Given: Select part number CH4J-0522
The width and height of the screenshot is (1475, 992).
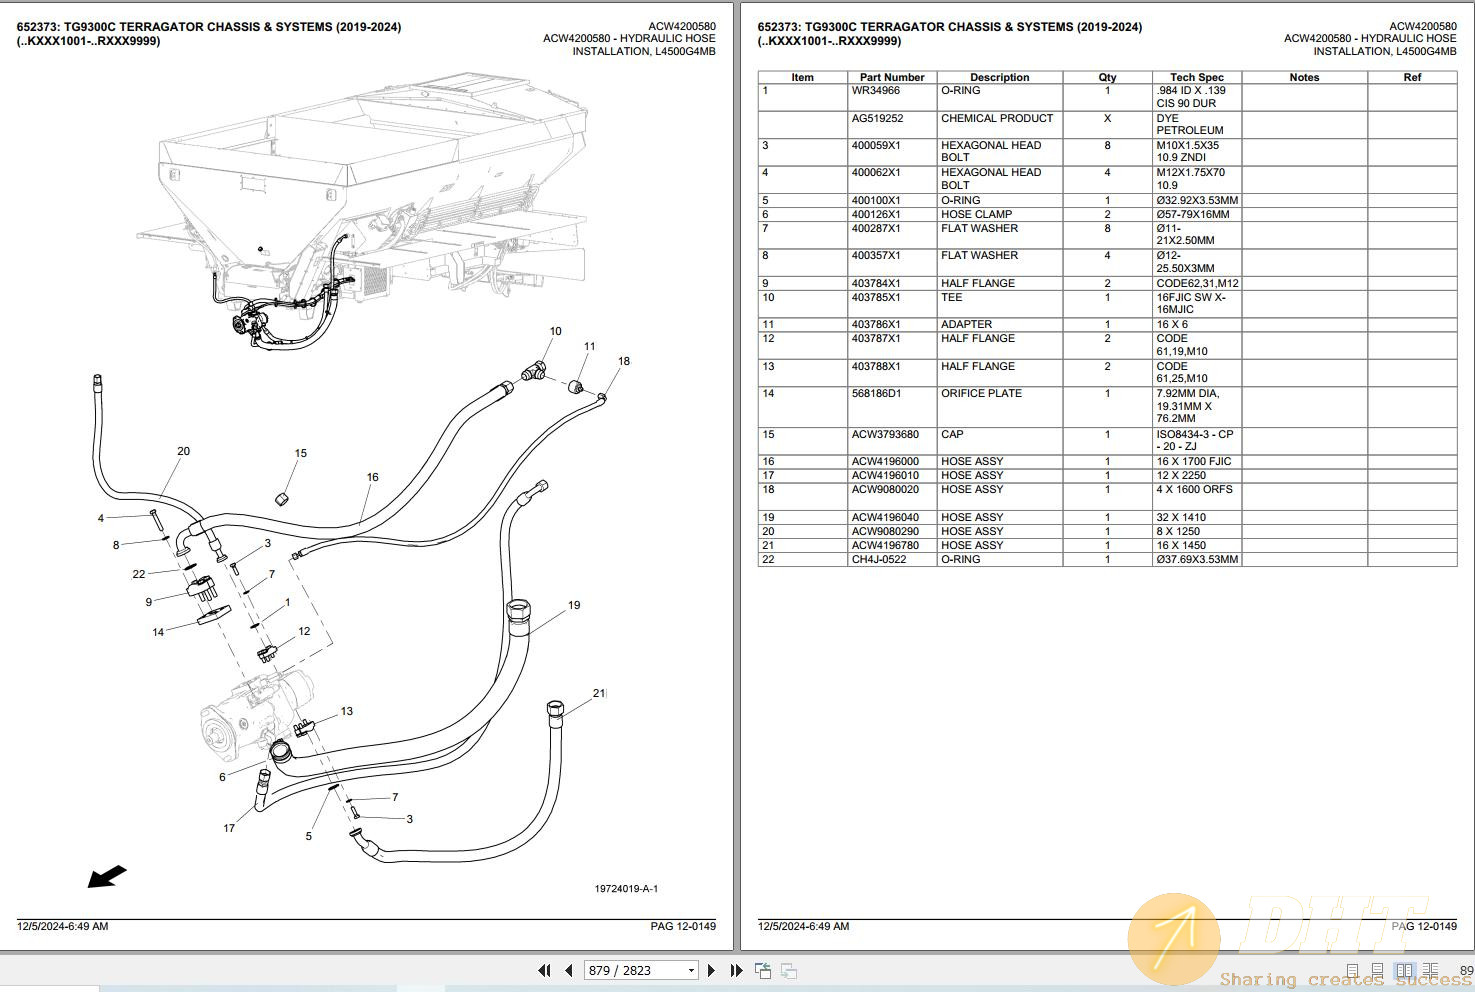Looking at the screenshot, I should (879, 559).
